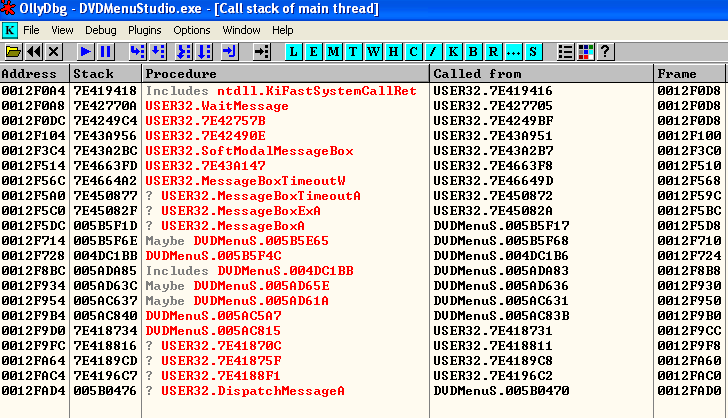728x418 pixels.
Task: Open the Help menu
Action: point(283,30)
